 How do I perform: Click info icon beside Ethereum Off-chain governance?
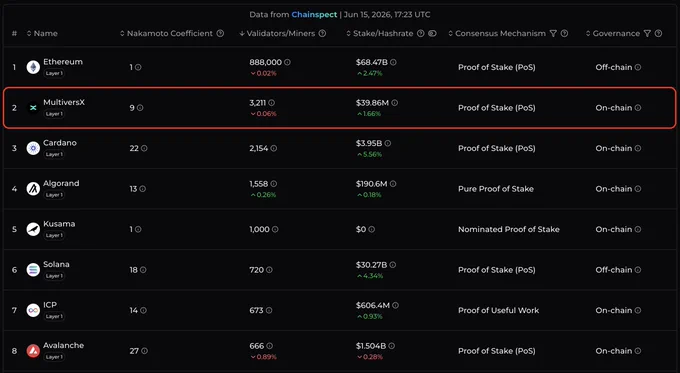[x=638, y=67]
